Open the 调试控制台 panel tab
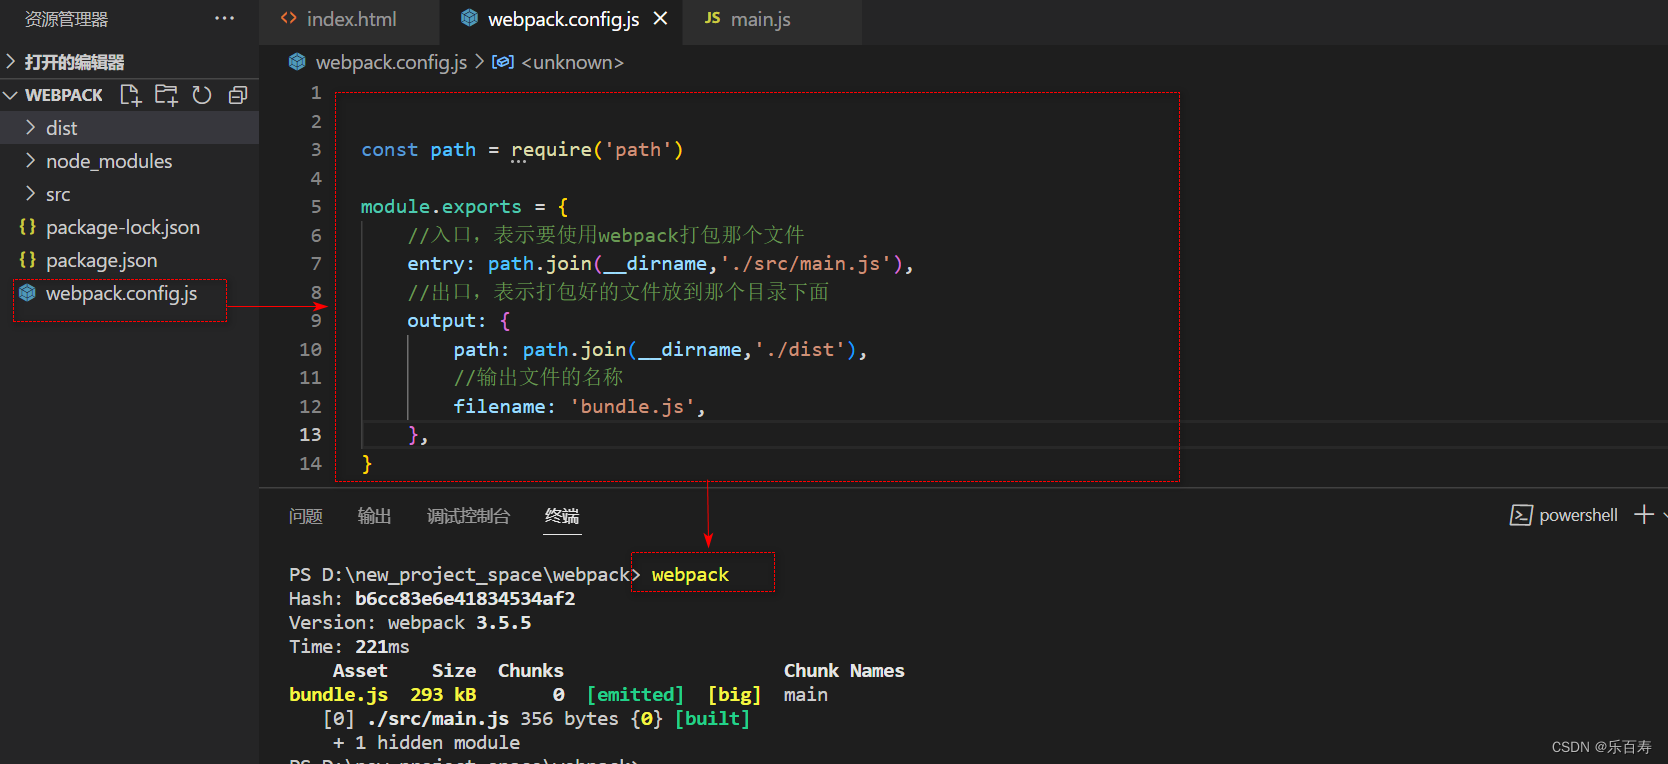The image size is (1668, 764). point(469,516)
